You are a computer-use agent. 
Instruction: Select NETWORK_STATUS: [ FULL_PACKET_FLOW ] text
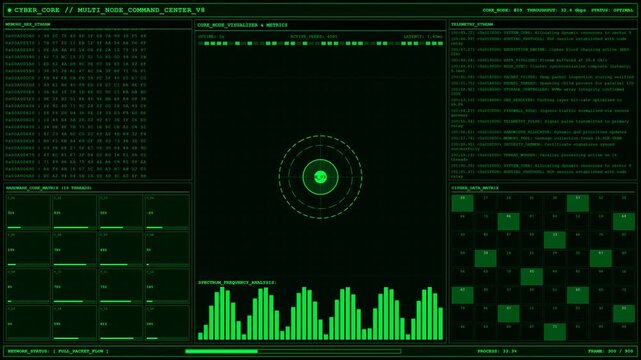58,351
